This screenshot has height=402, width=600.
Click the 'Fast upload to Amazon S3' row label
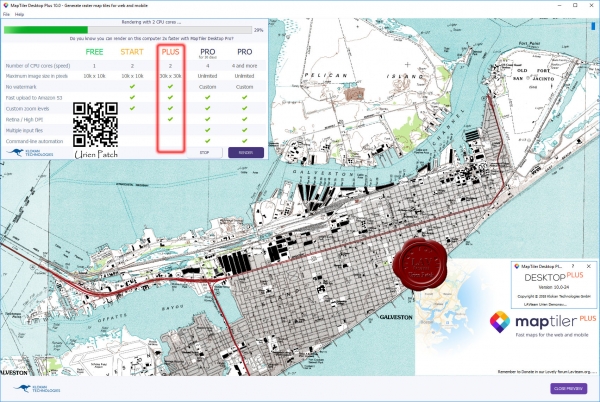[34, 98]
